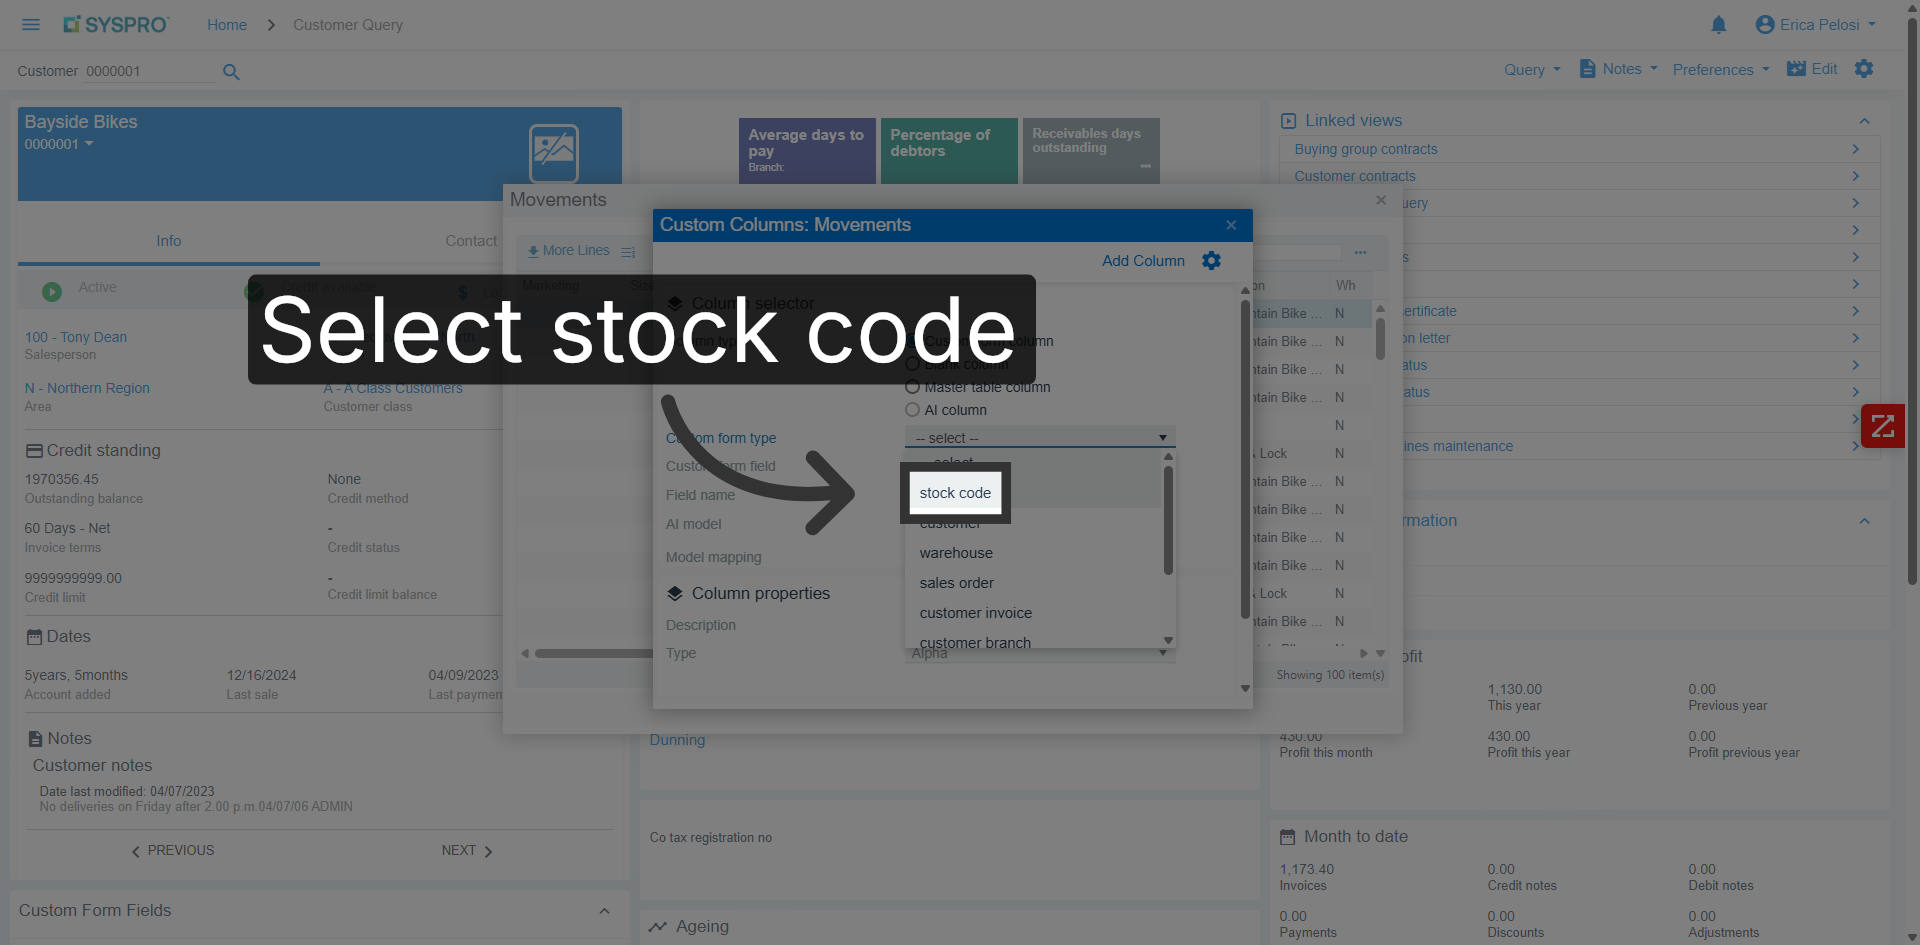Click Month to date calendar icon
1920x945 pixels.
pos(1288,837)
